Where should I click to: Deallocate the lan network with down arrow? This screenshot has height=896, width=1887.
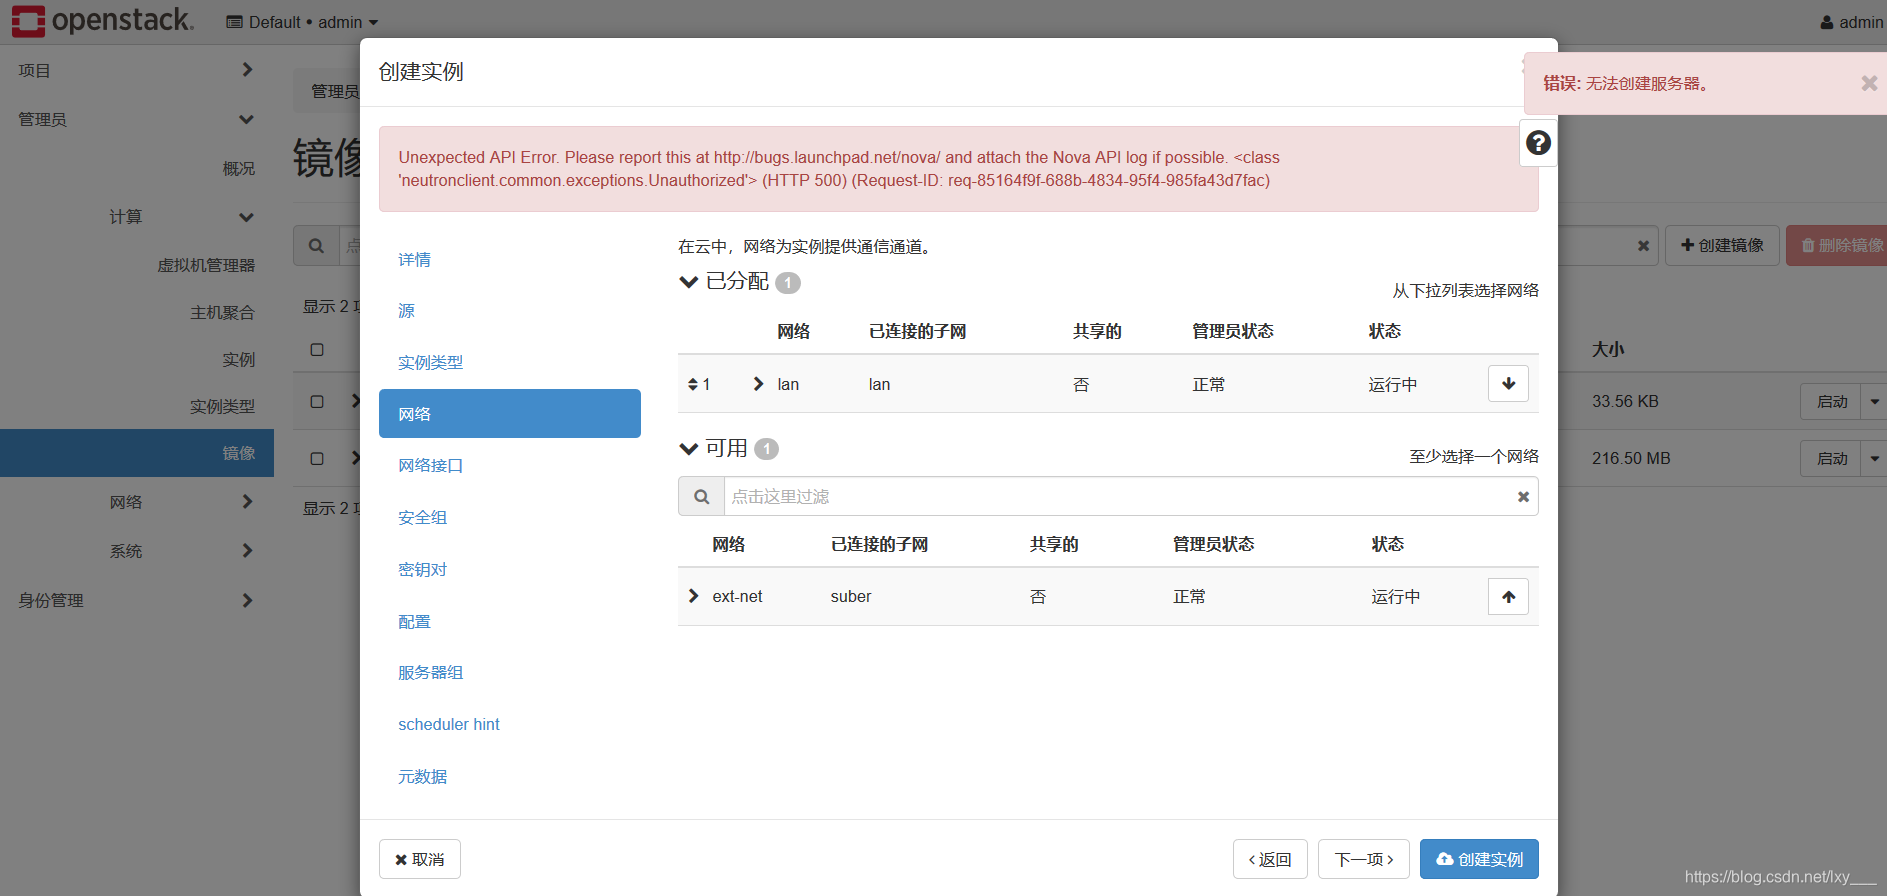(1508, 384)
